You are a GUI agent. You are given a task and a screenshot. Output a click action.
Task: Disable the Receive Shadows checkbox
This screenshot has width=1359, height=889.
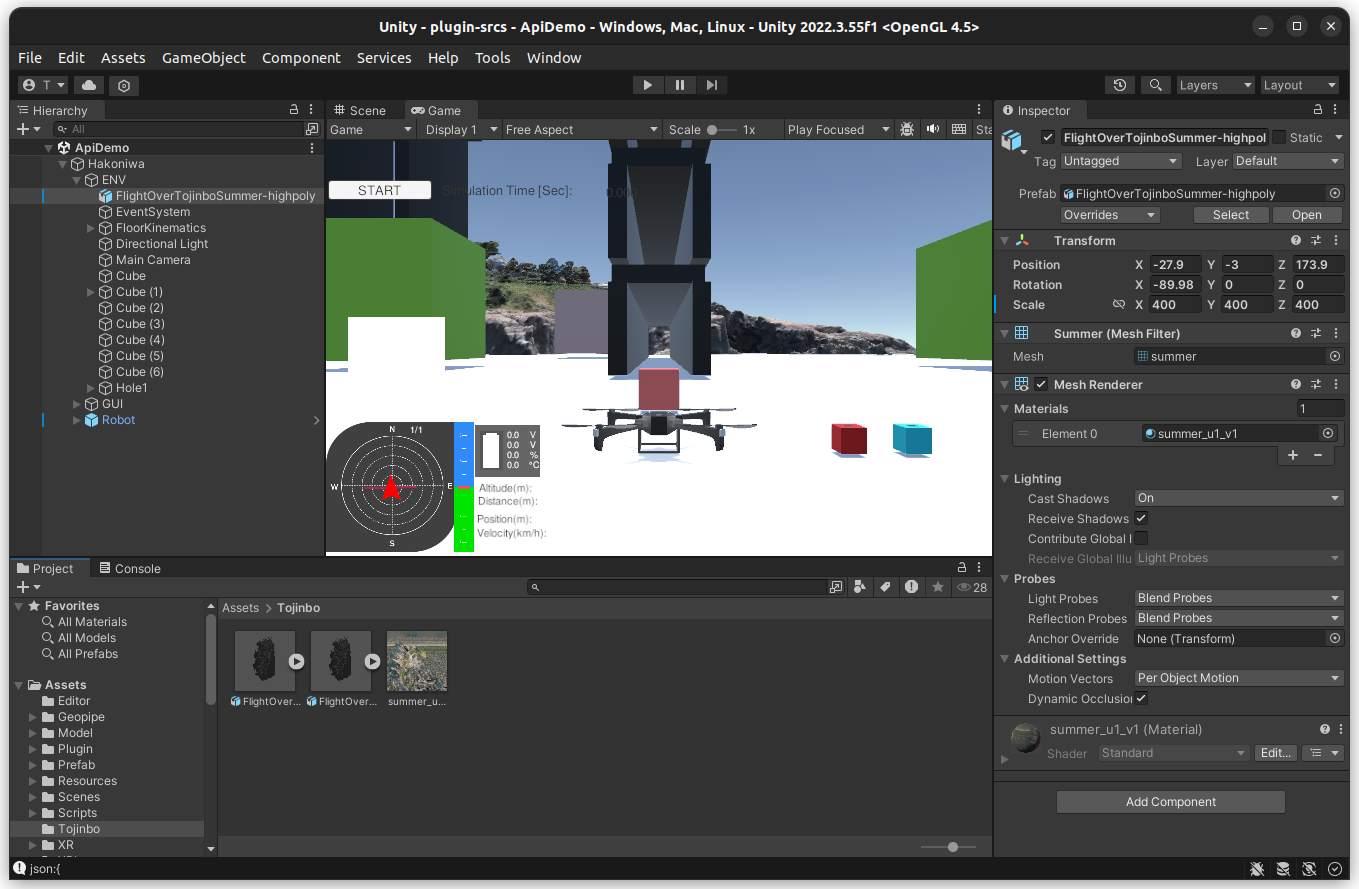[1141, 518]
